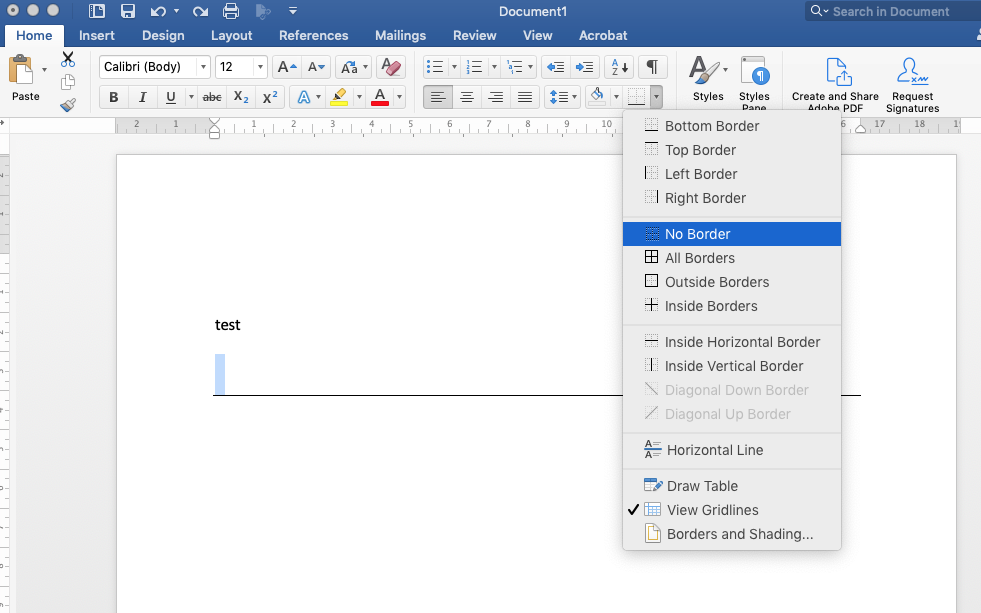Align text right

[x=496, y=97]
